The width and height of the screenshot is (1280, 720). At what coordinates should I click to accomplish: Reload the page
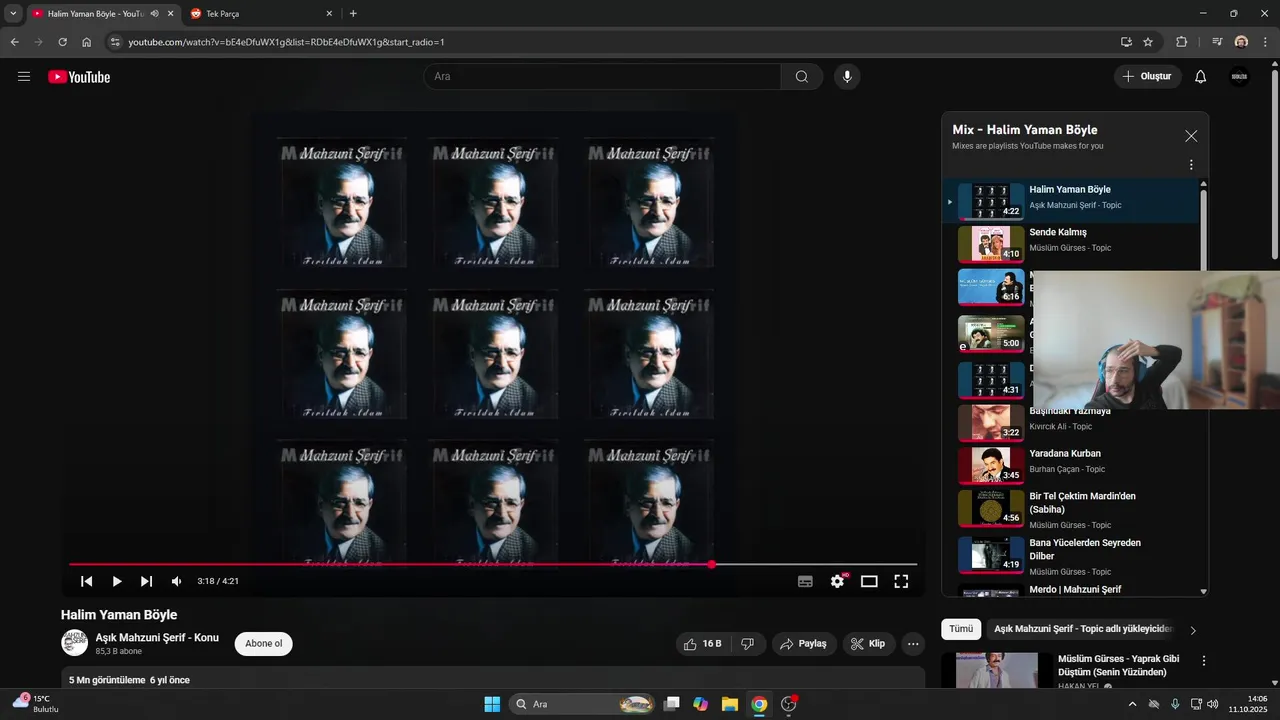pos(62,42)
